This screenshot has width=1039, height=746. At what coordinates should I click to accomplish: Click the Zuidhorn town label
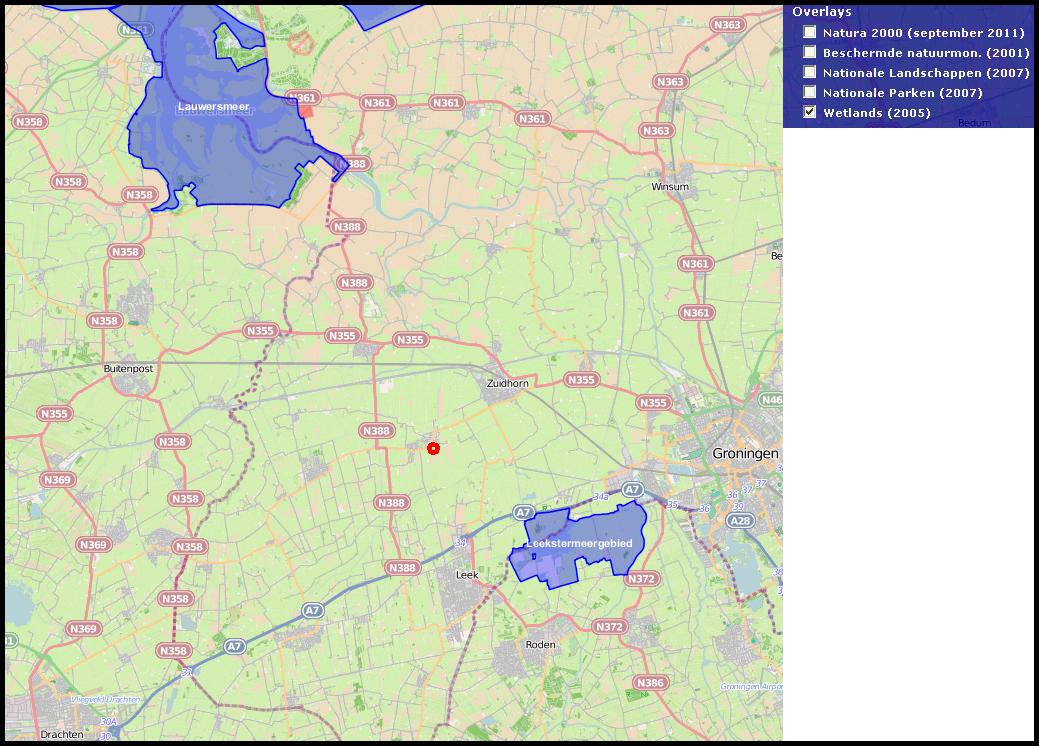506,383
